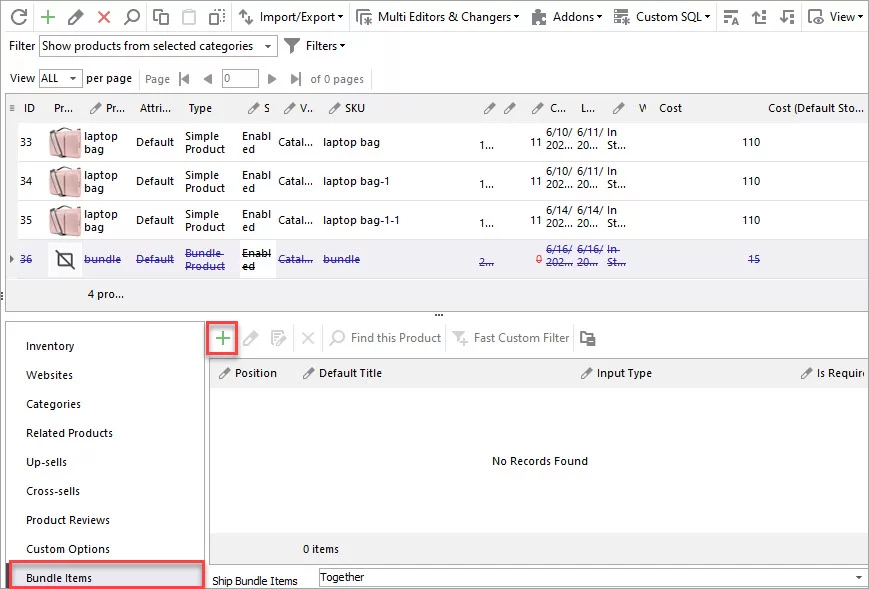The width and height of the screenshot is (869, 589).
Task: Click the edit note icon next to the bundle pencil
Action: pyautogui.click(x=279, y=338)
